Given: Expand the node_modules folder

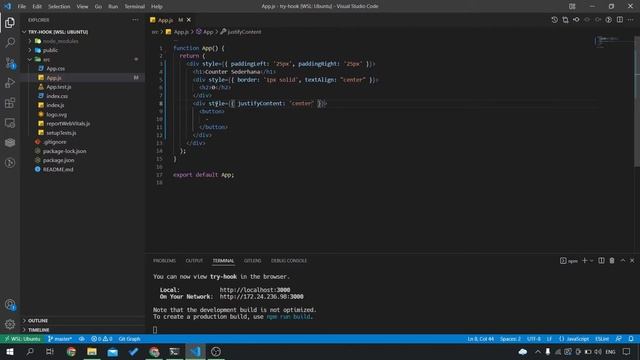Looking at the screenshot, I should 30,41.
